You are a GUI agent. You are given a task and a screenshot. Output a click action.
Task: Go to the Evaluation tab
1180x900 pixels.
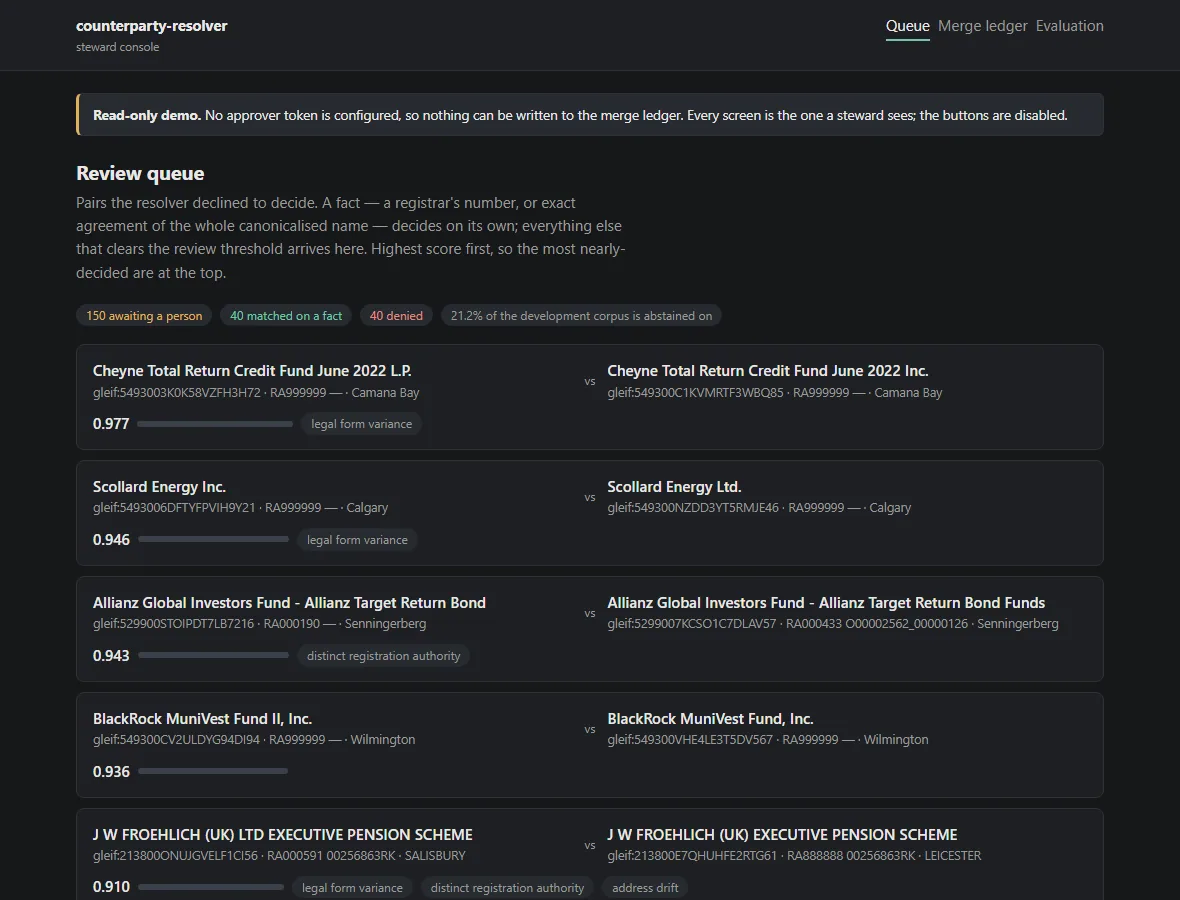[1069, 26]
